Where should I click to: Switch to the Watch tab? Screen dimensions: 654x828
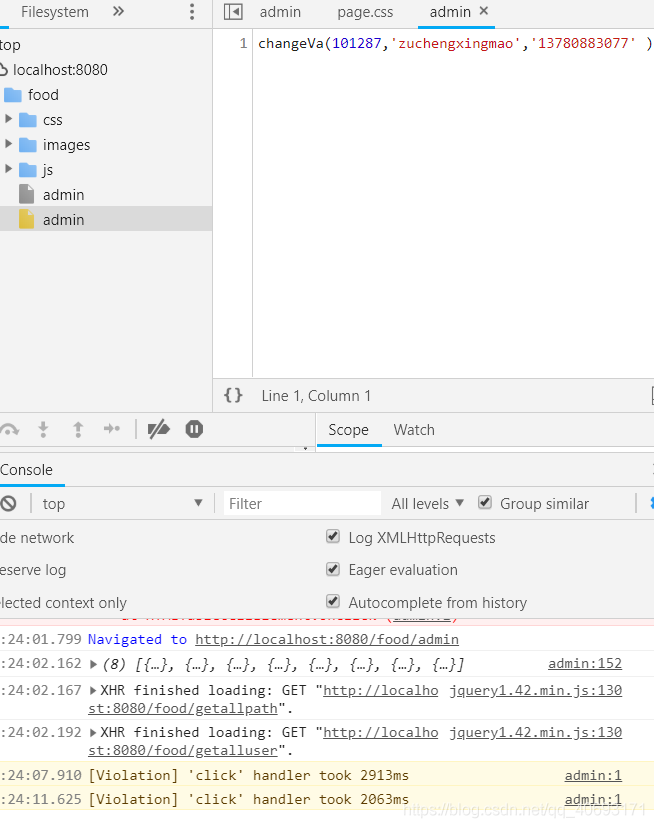click(x=414, y=430)
